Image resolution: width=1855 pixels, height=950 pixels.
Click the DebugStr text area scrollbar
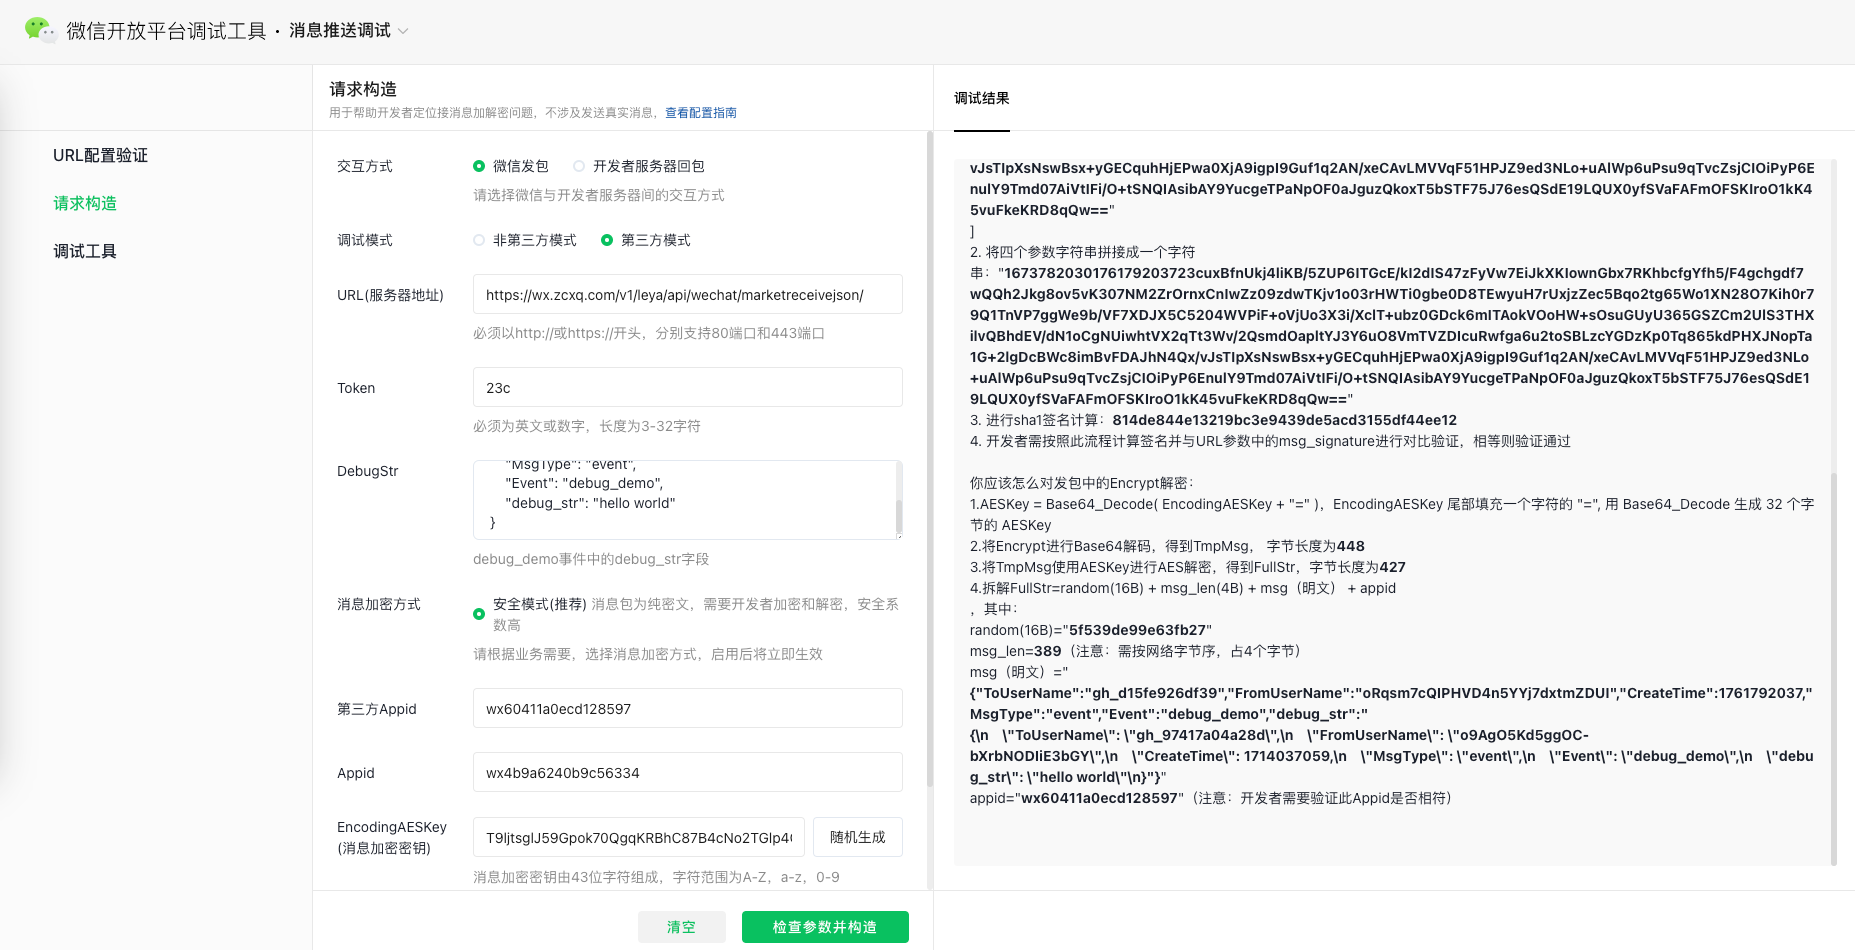[899, 517]
